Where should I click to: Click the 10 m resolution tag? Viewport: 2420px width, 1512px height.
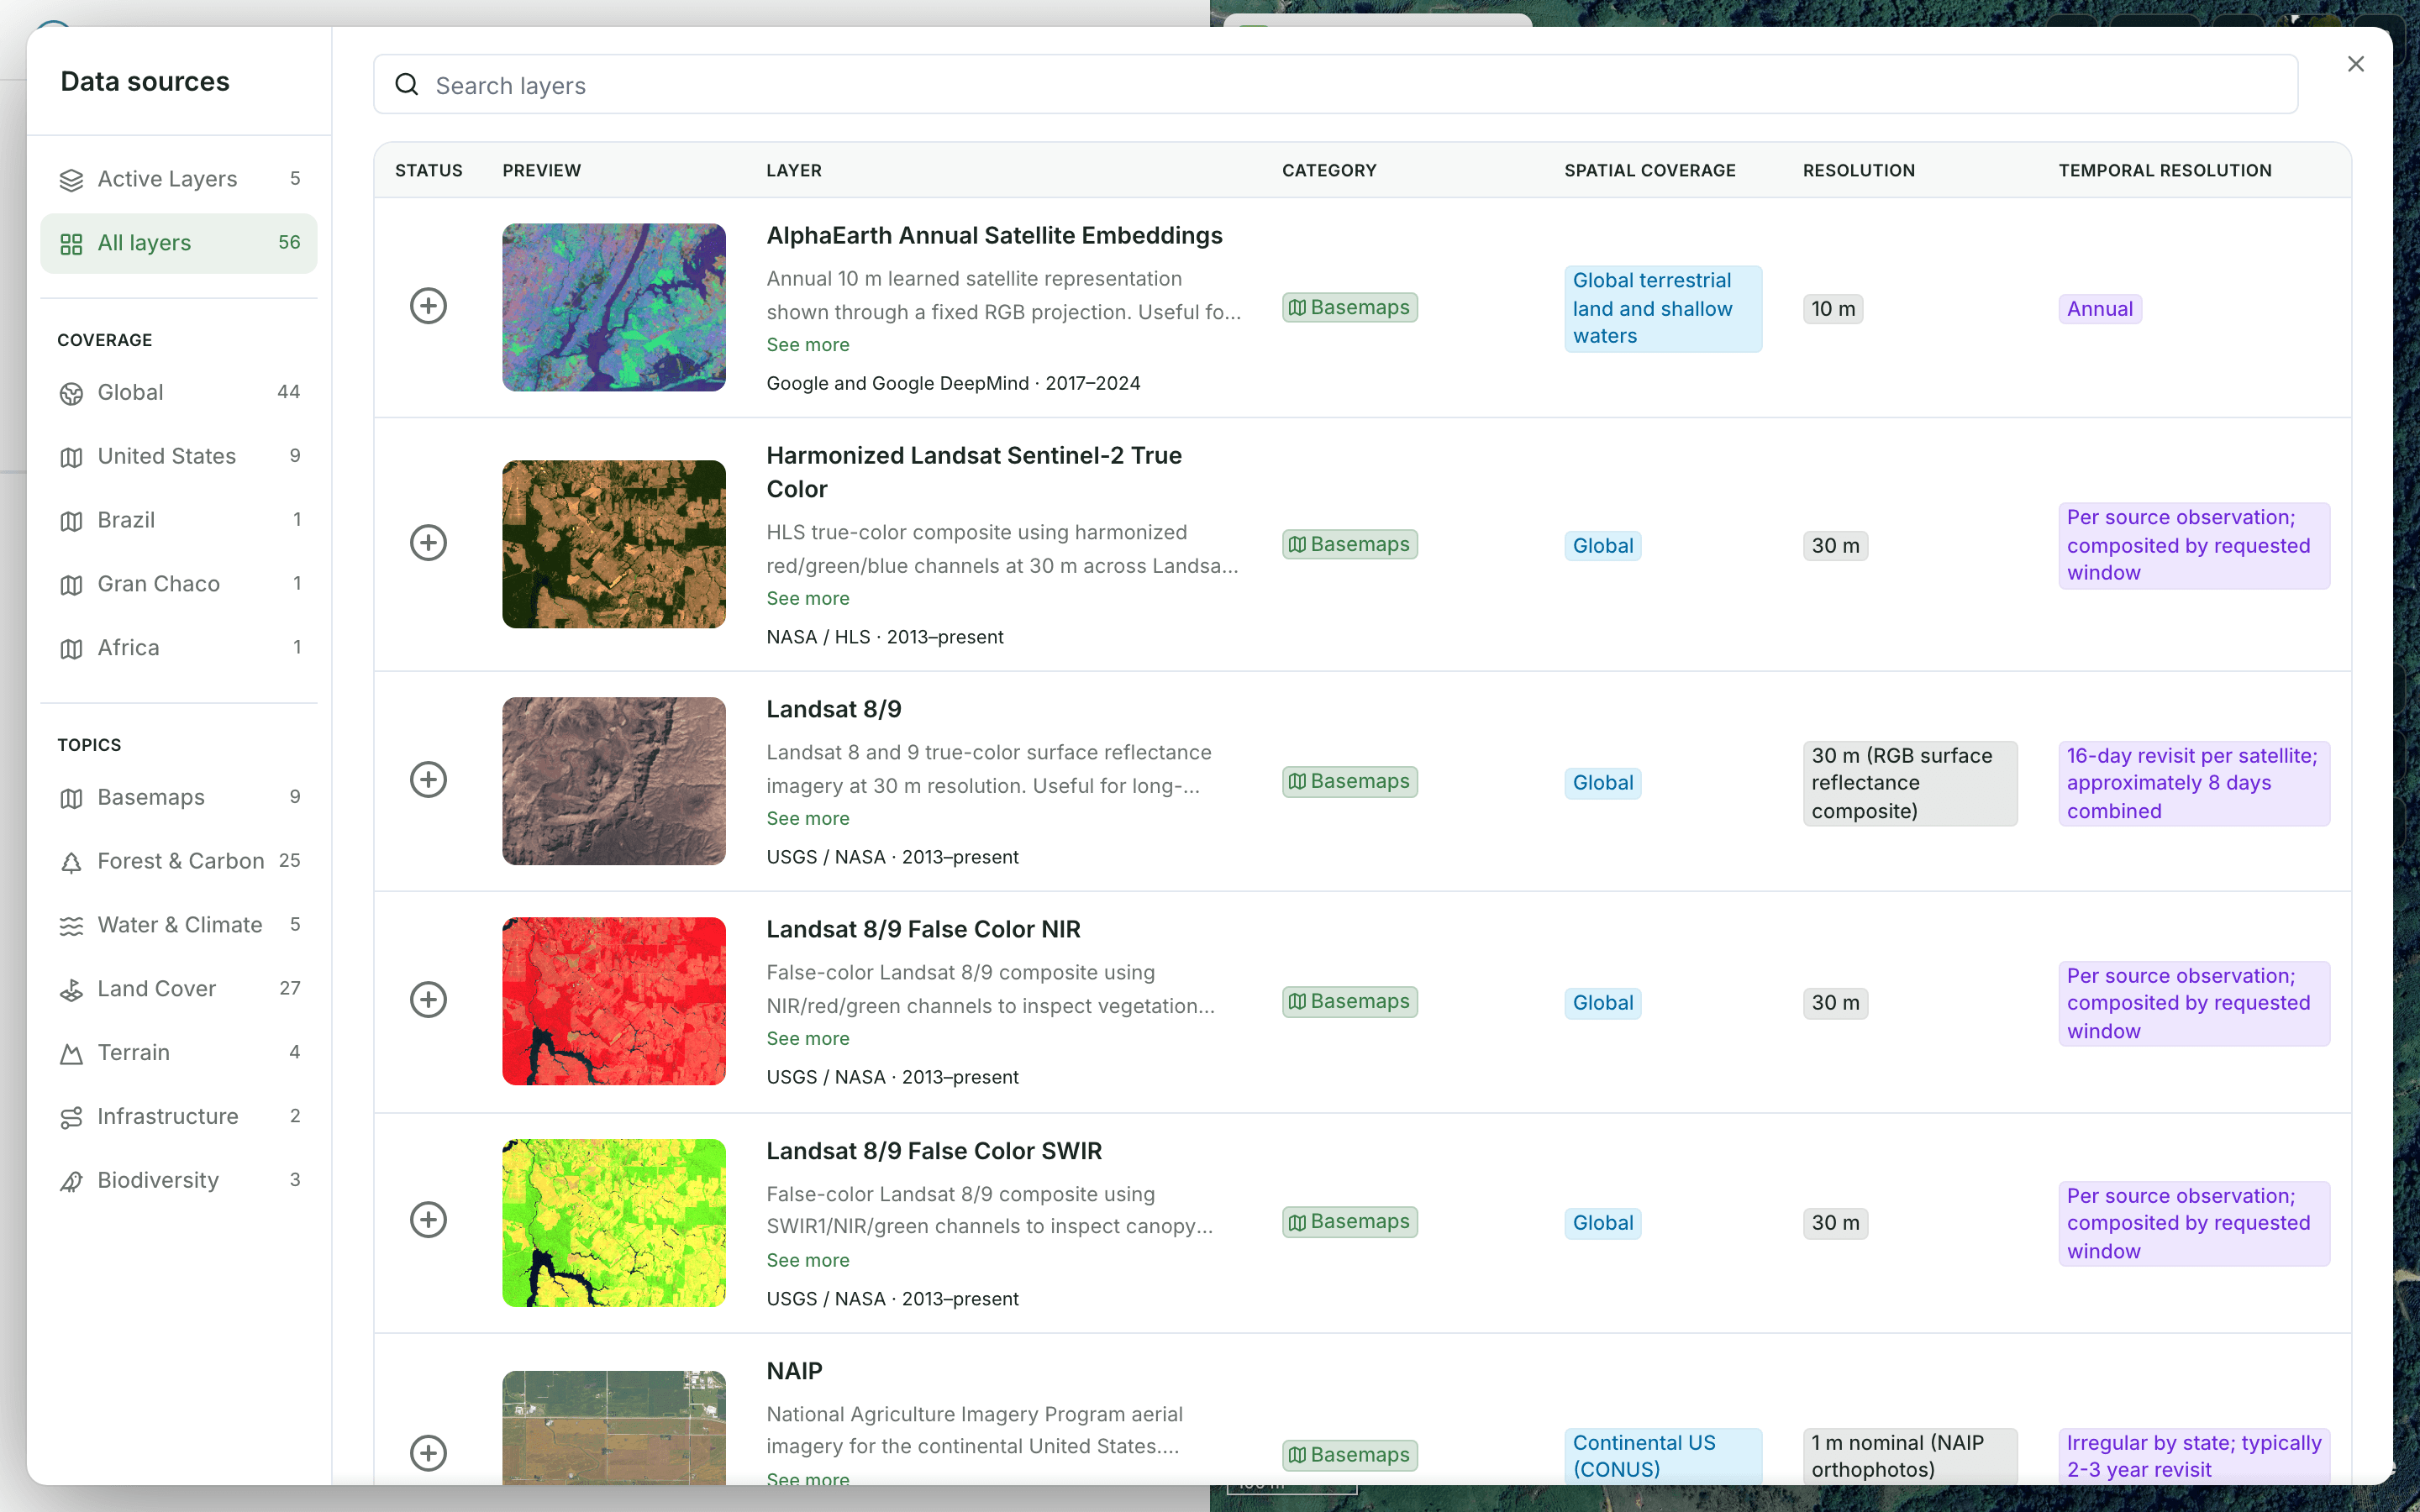(x=1833, y=309)
